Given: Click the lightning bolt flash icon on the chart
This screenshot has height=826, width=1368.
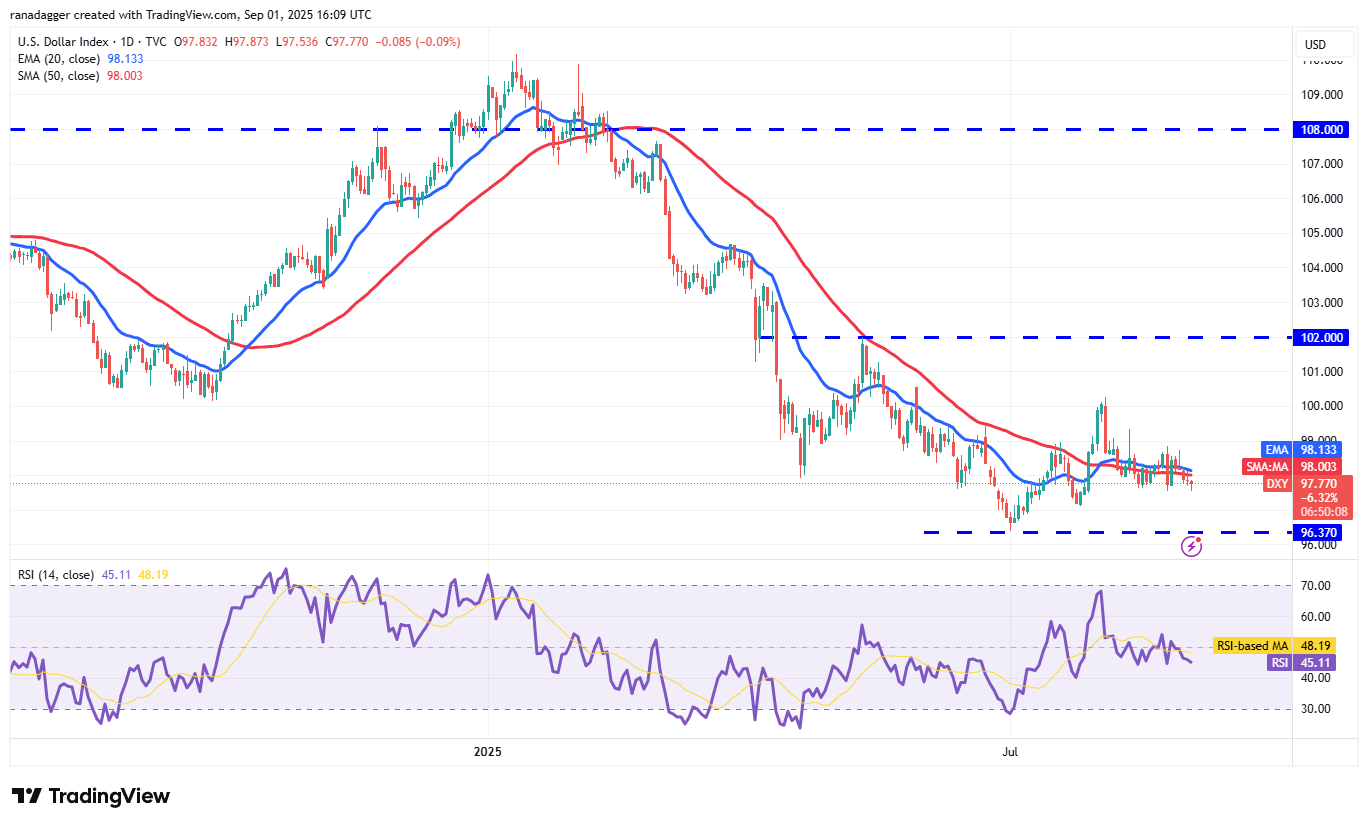Looking at the screenshot, I should click(x=1191, y=546).
